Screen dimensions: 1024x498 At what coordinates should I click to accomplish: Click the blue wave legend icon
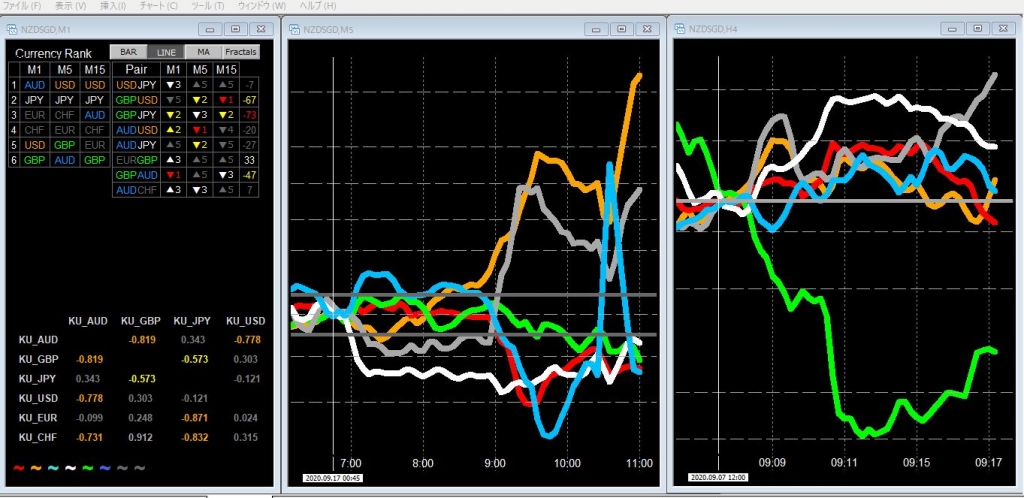coord(104,467)
